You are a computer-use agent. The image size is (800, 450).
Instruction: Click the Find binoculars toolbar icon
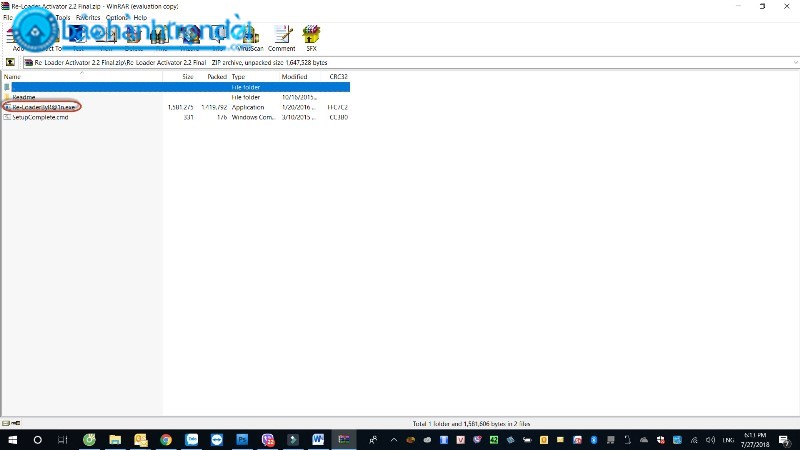click(161, 38)
